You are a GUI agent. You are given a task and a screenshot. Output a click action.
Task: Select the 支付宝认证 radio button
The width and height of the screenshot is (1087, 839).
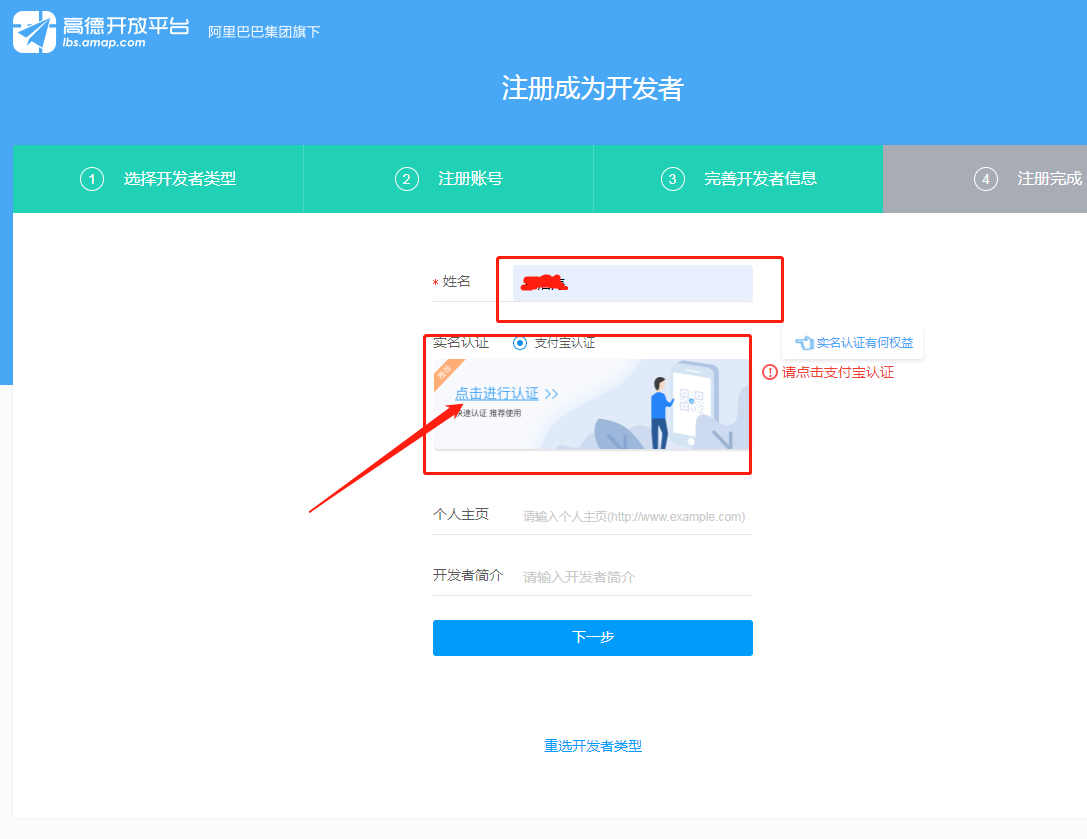point(519,343)
